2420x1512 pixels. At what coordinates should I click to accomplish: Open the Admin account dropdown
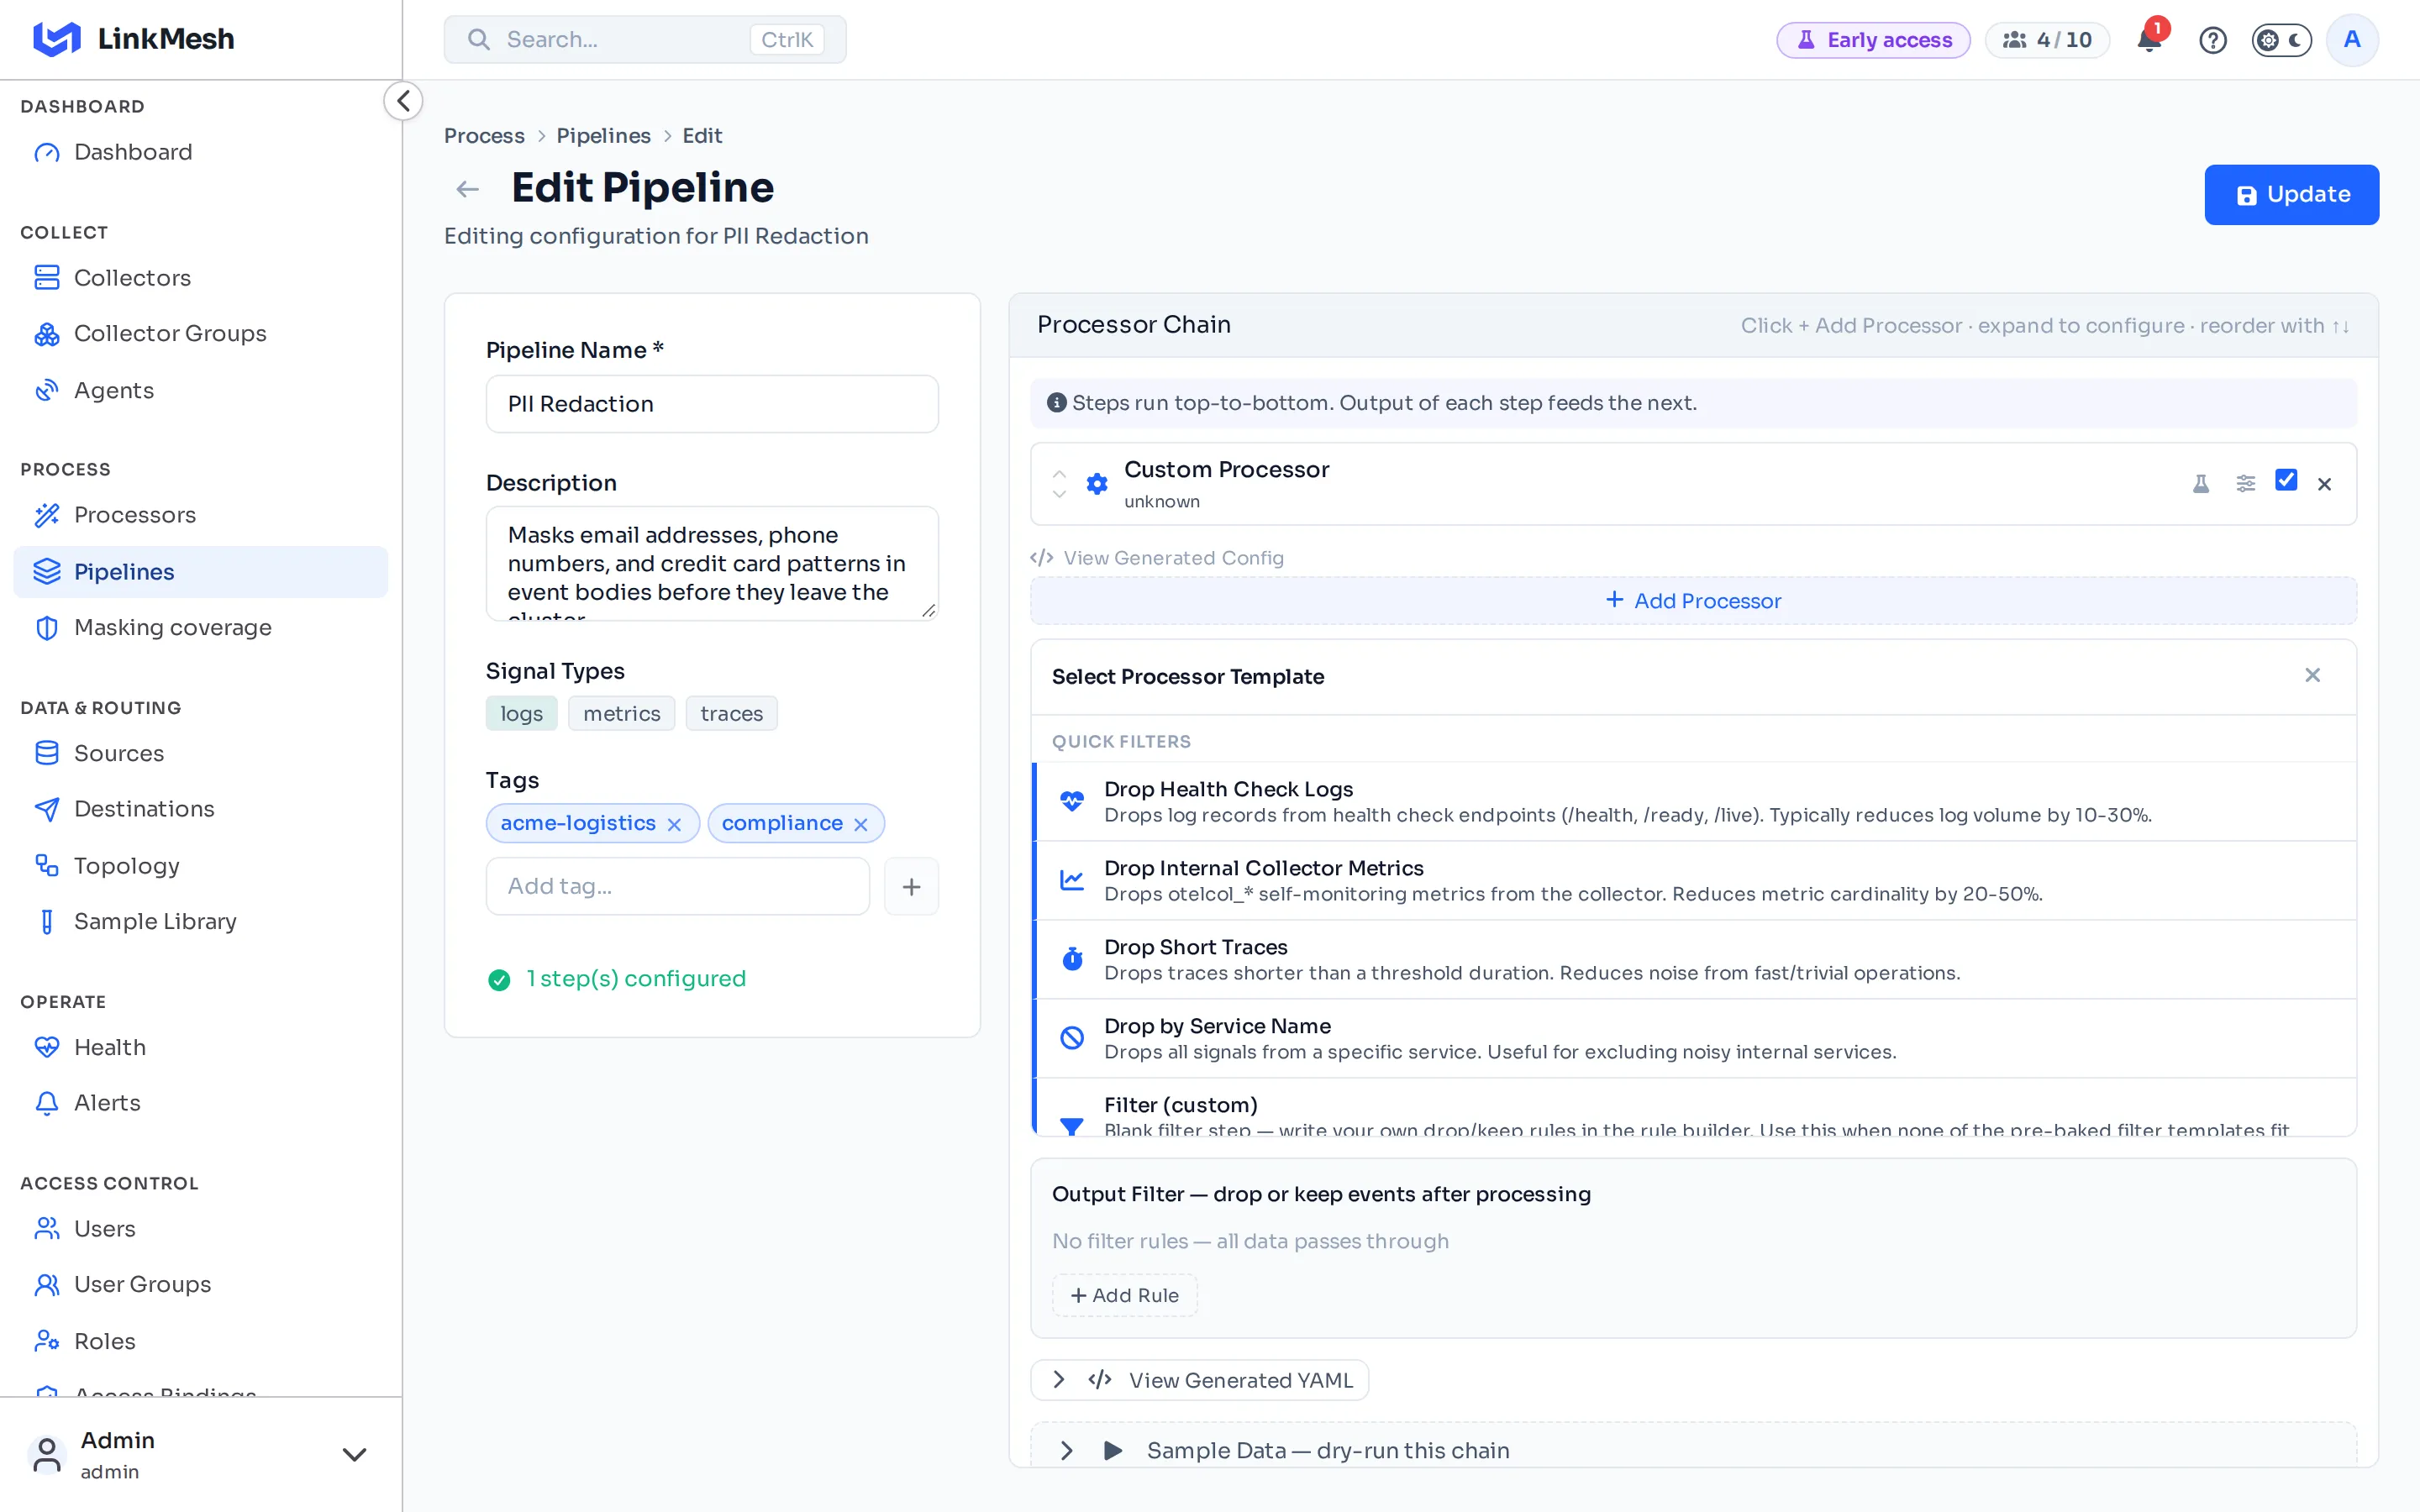click(200, 1454)
